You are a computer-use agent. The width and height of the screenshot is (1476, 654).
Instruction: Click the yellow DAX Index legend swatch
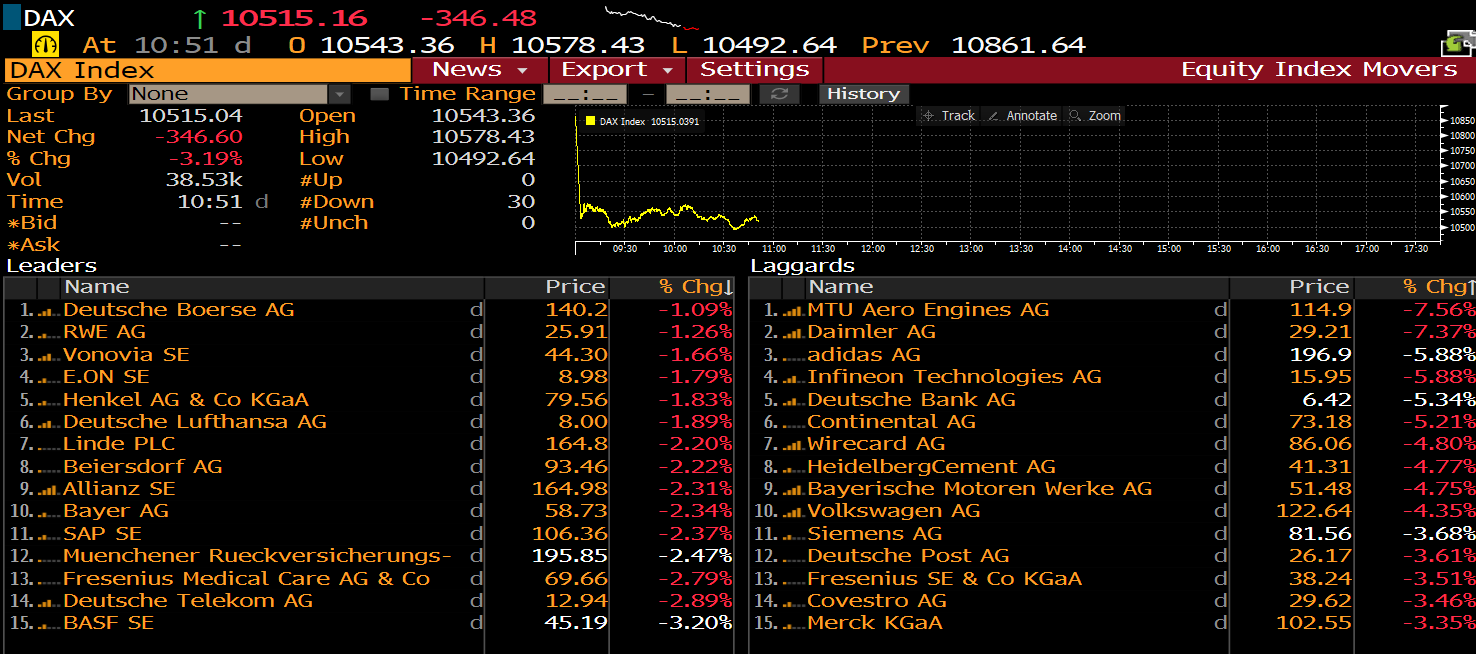590,121
